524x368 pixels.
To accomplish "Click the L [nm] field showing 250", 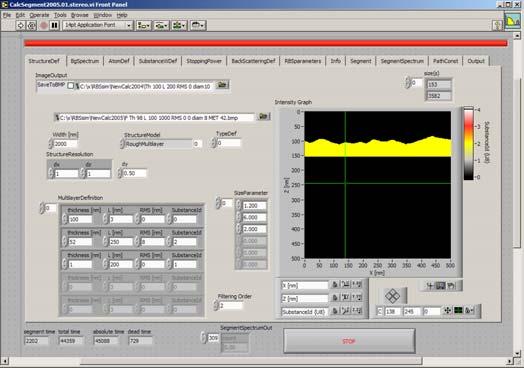I will [x=121, y=242].
